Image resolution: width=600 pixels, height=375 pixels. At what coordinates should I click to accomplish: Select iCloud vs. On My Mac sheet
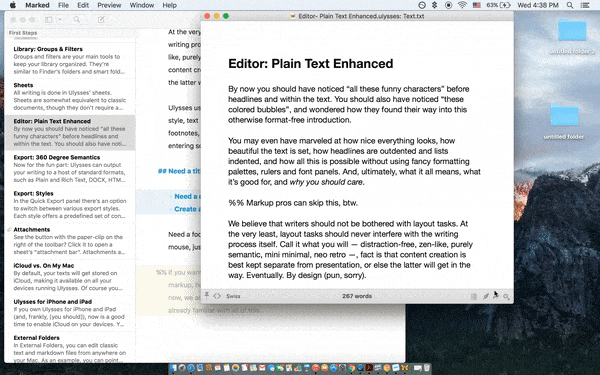click(x=70, y=277)
